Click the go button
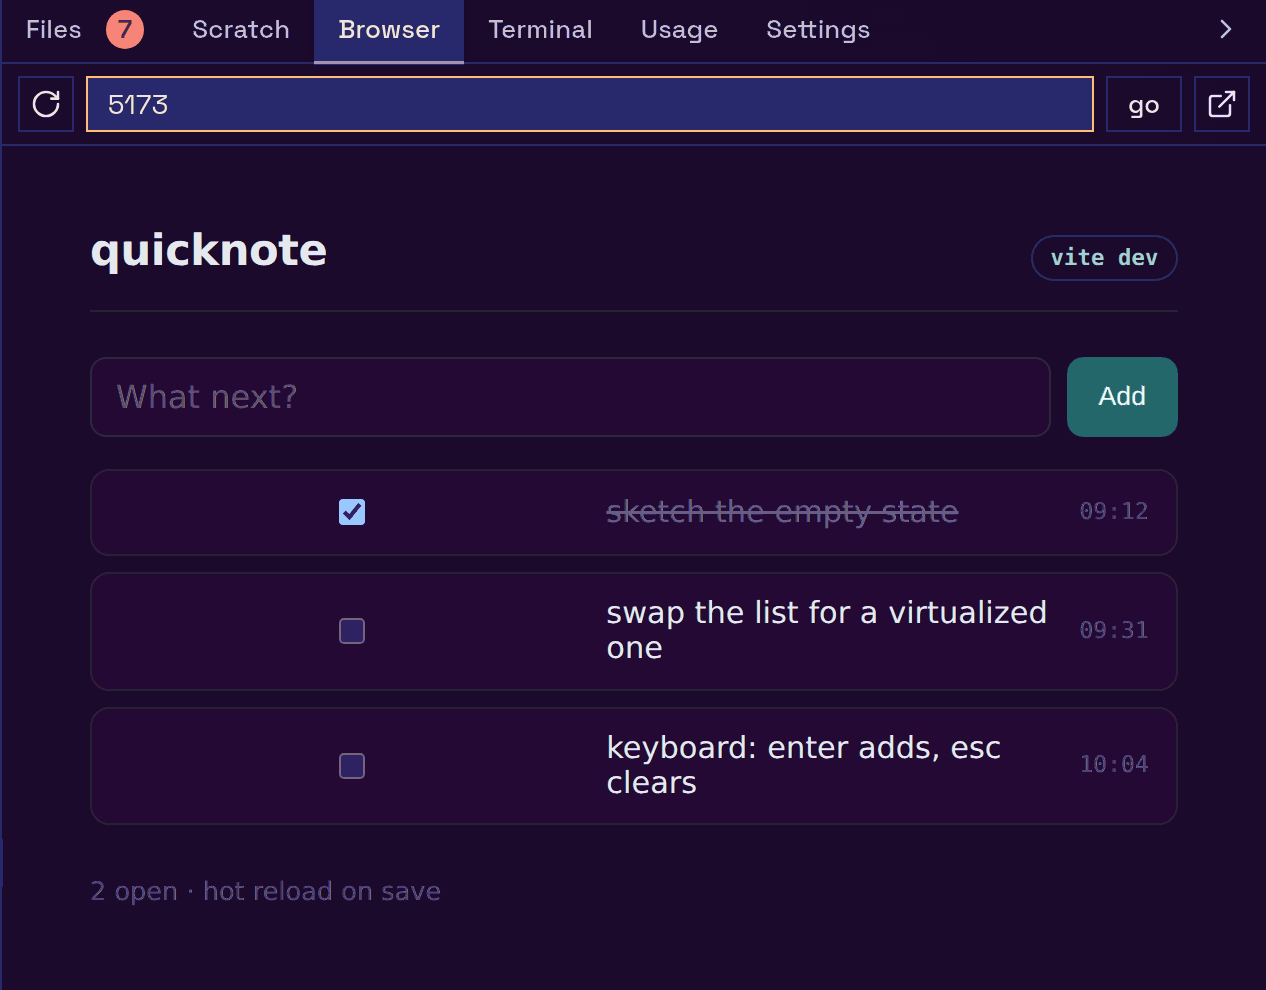The height and width of the screenshot is (990, 1266). click(1144, 104)
